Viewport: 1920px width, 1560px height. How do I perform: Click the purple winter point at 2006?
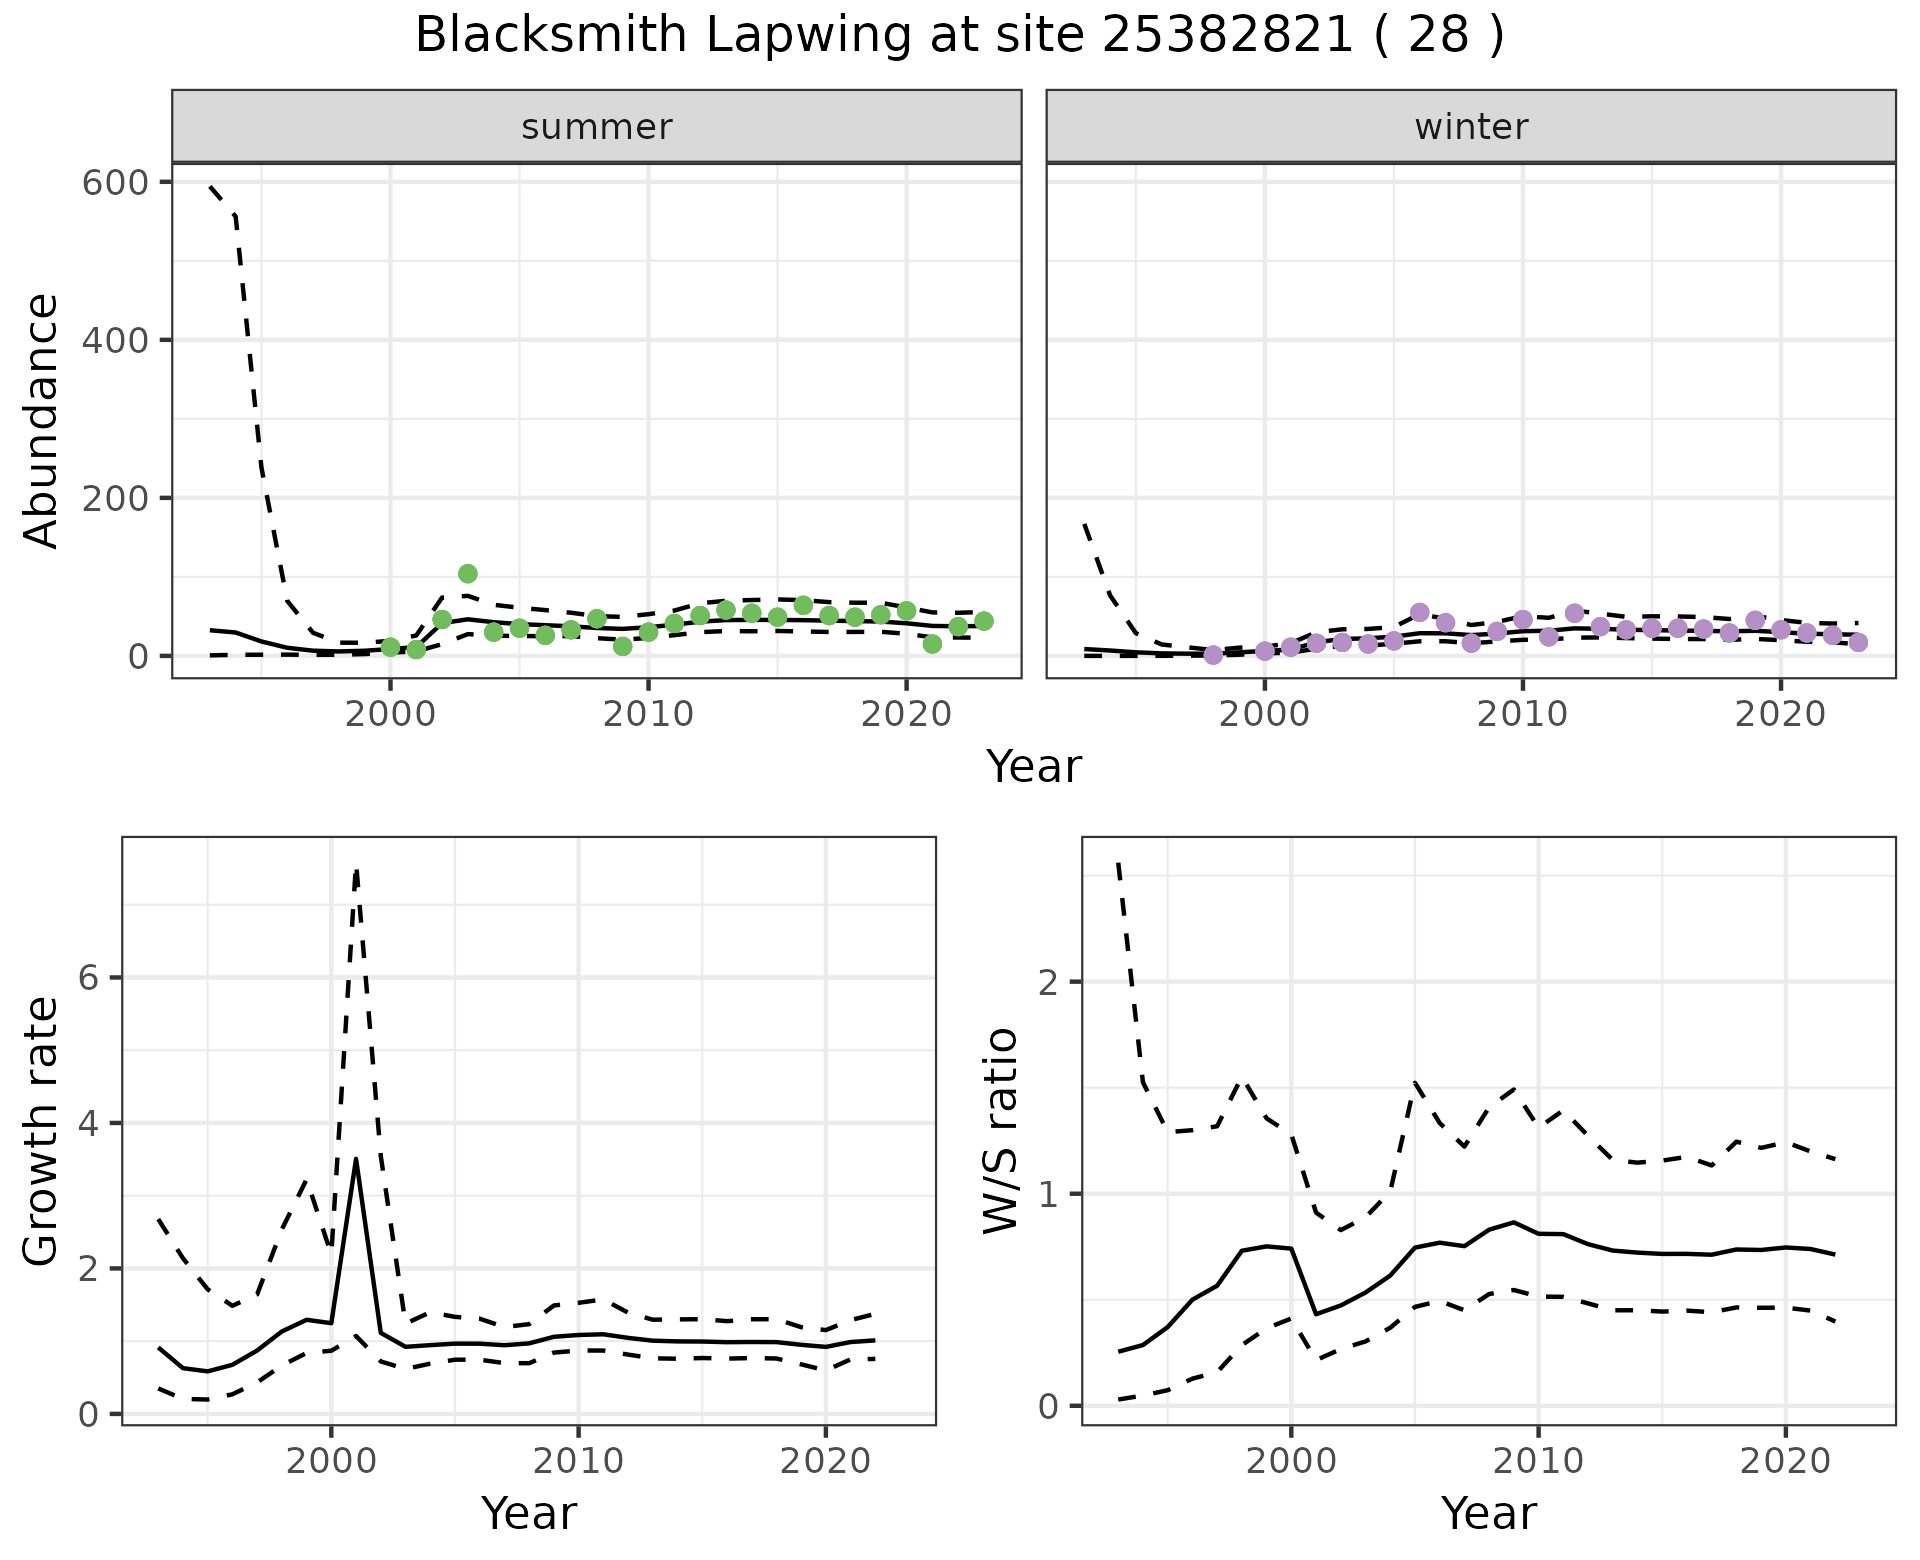(x=1419, y=612)
